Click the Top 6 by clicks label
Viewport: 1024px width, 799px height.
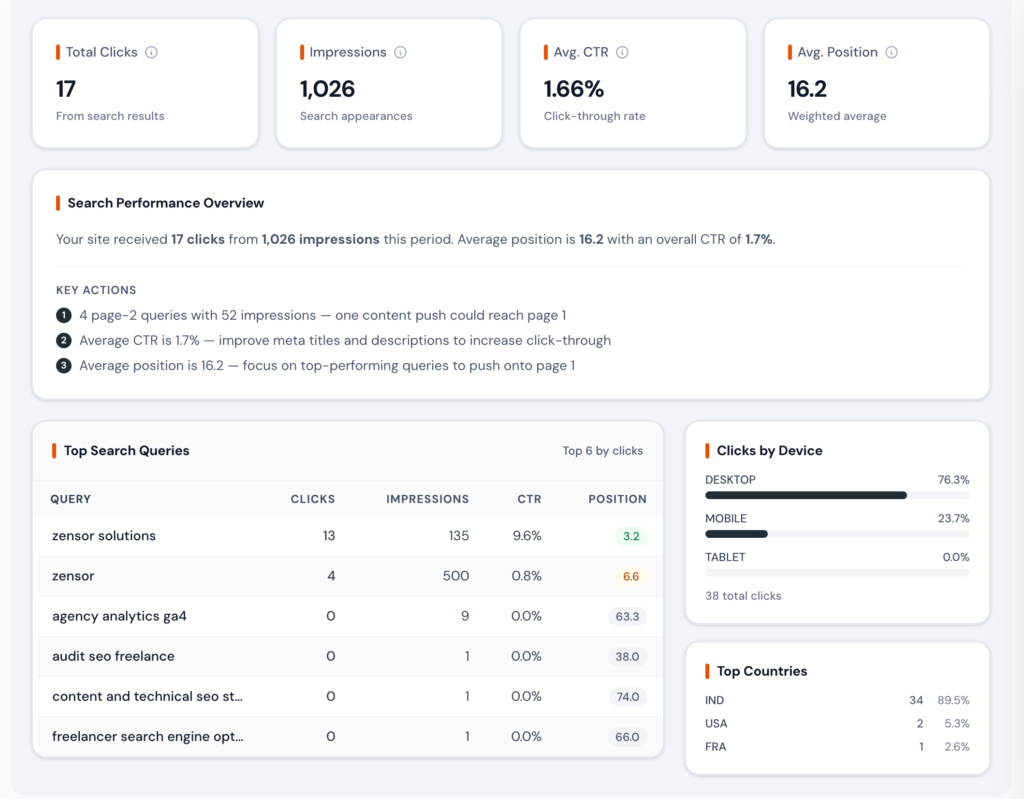point(603,451)
